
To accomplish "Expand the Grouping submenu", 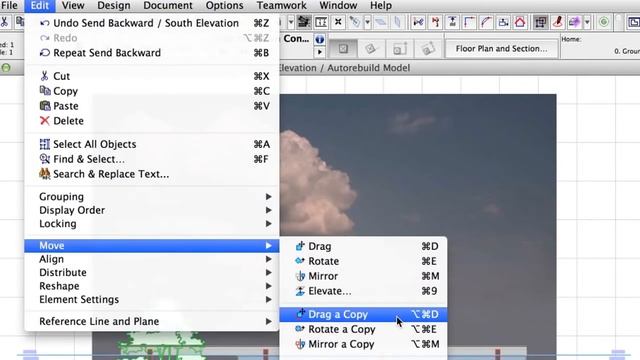I will (152, 197).
